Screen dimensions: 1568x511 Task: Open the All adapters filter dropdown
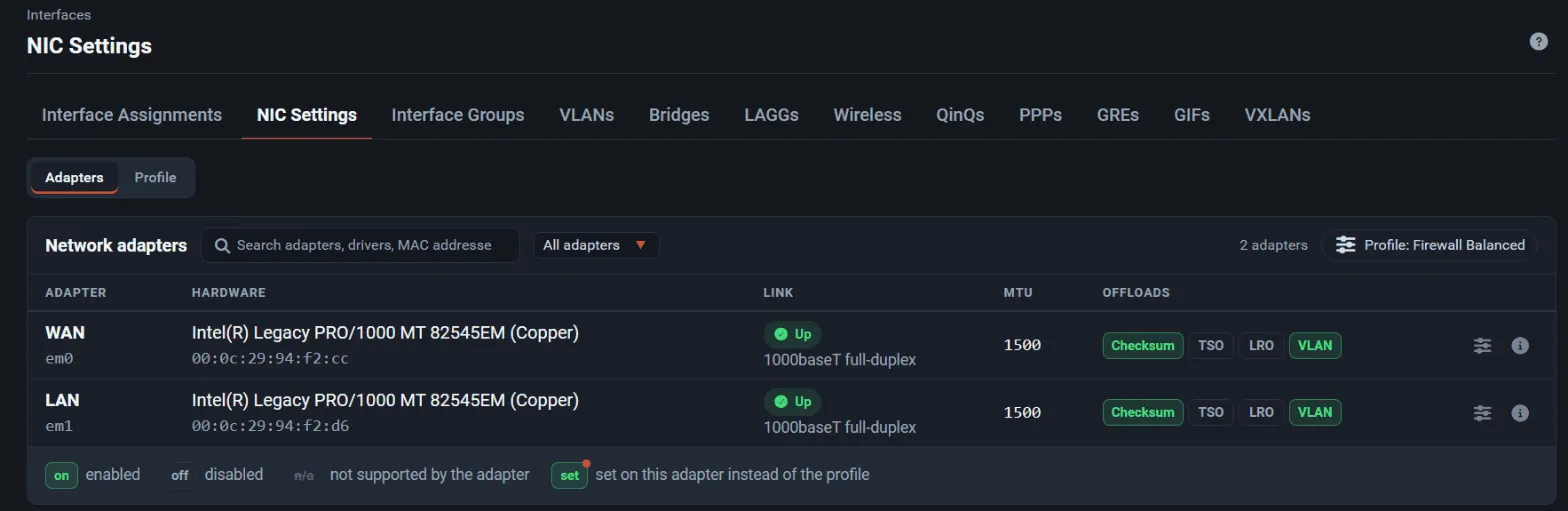596,245
